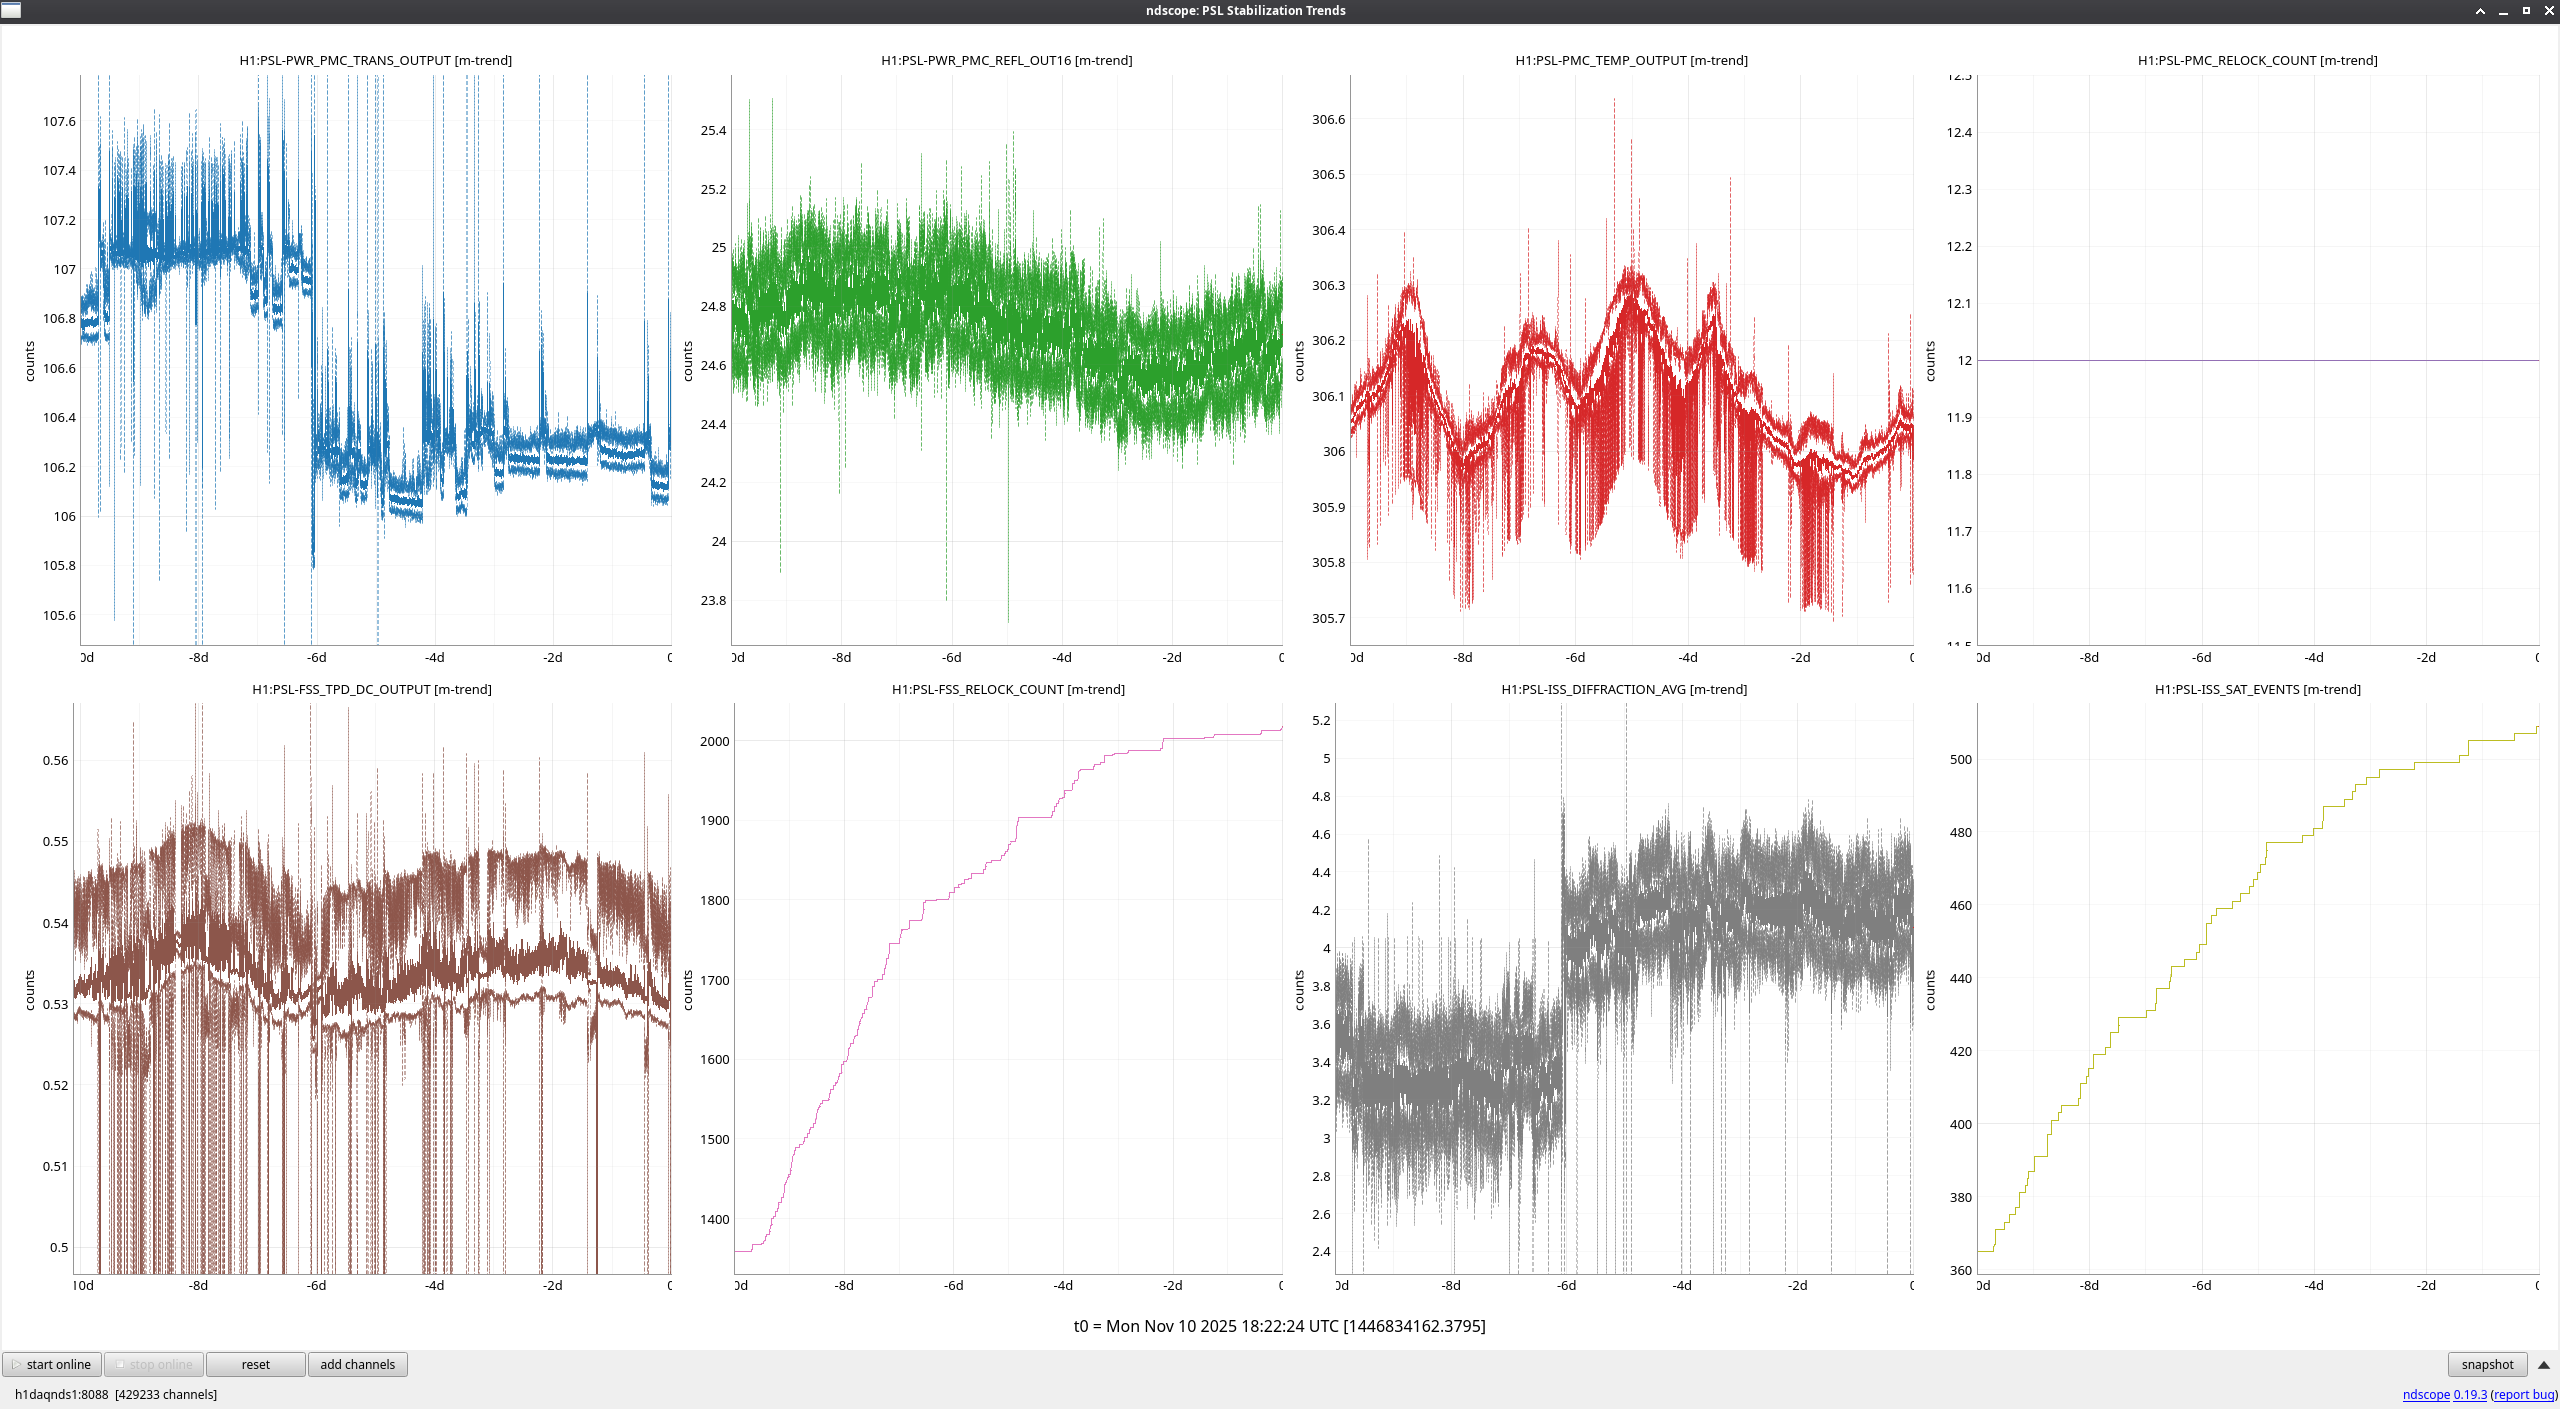Shade the window with the up-chevron icon
The height and width of the screenshot is (1409, 2560).
point(2480,10)
